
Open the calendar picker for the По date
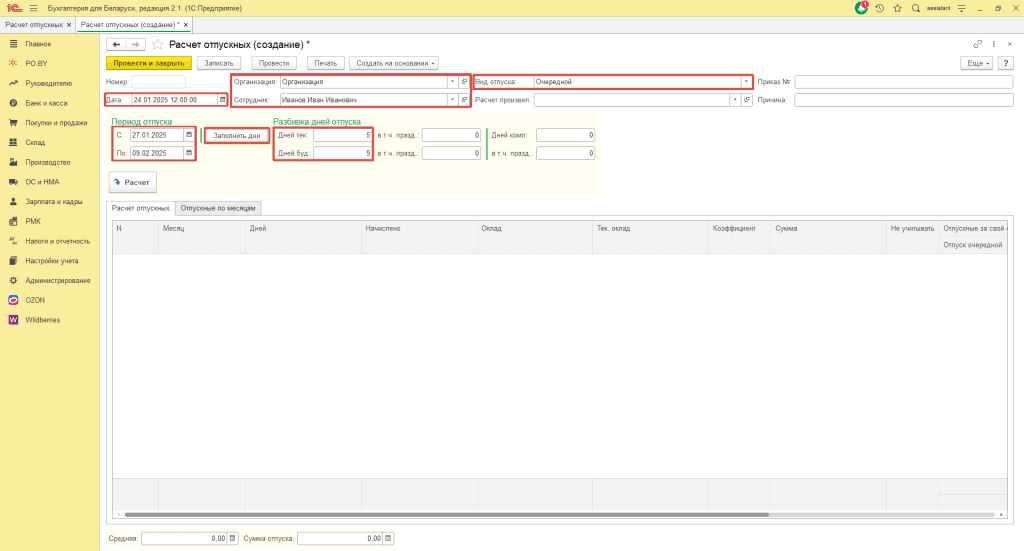pyautogui.click(x=188, y=153)
